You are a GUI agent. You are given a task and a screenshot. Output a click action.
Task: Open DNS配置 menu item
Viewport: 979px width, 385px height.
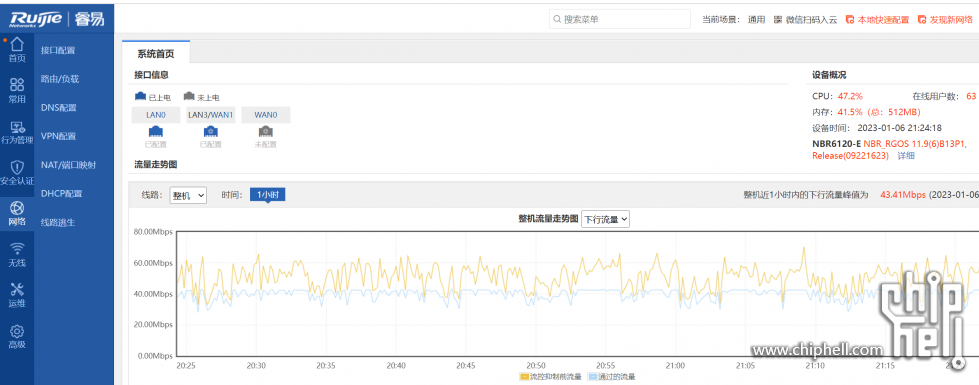tap(59, 108)
